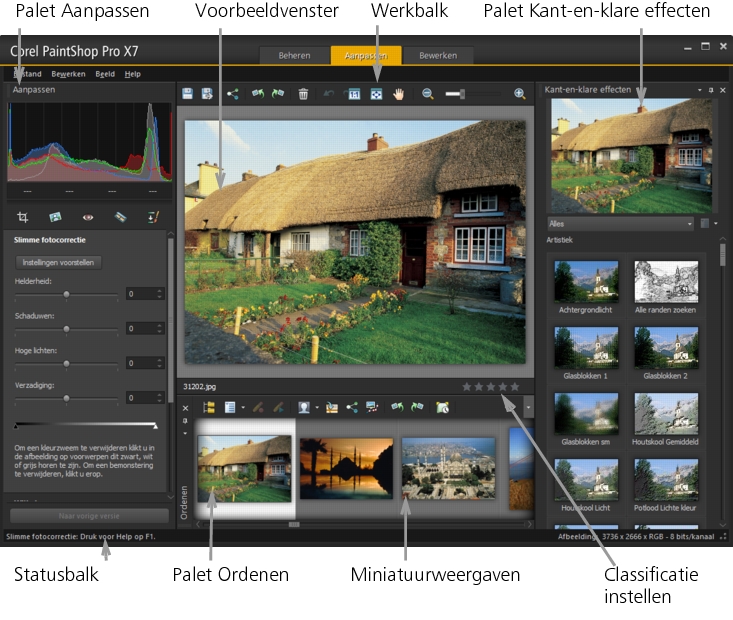Click the 31202.jpg file name
Screen dimensions: 733x620
point(200,387)
